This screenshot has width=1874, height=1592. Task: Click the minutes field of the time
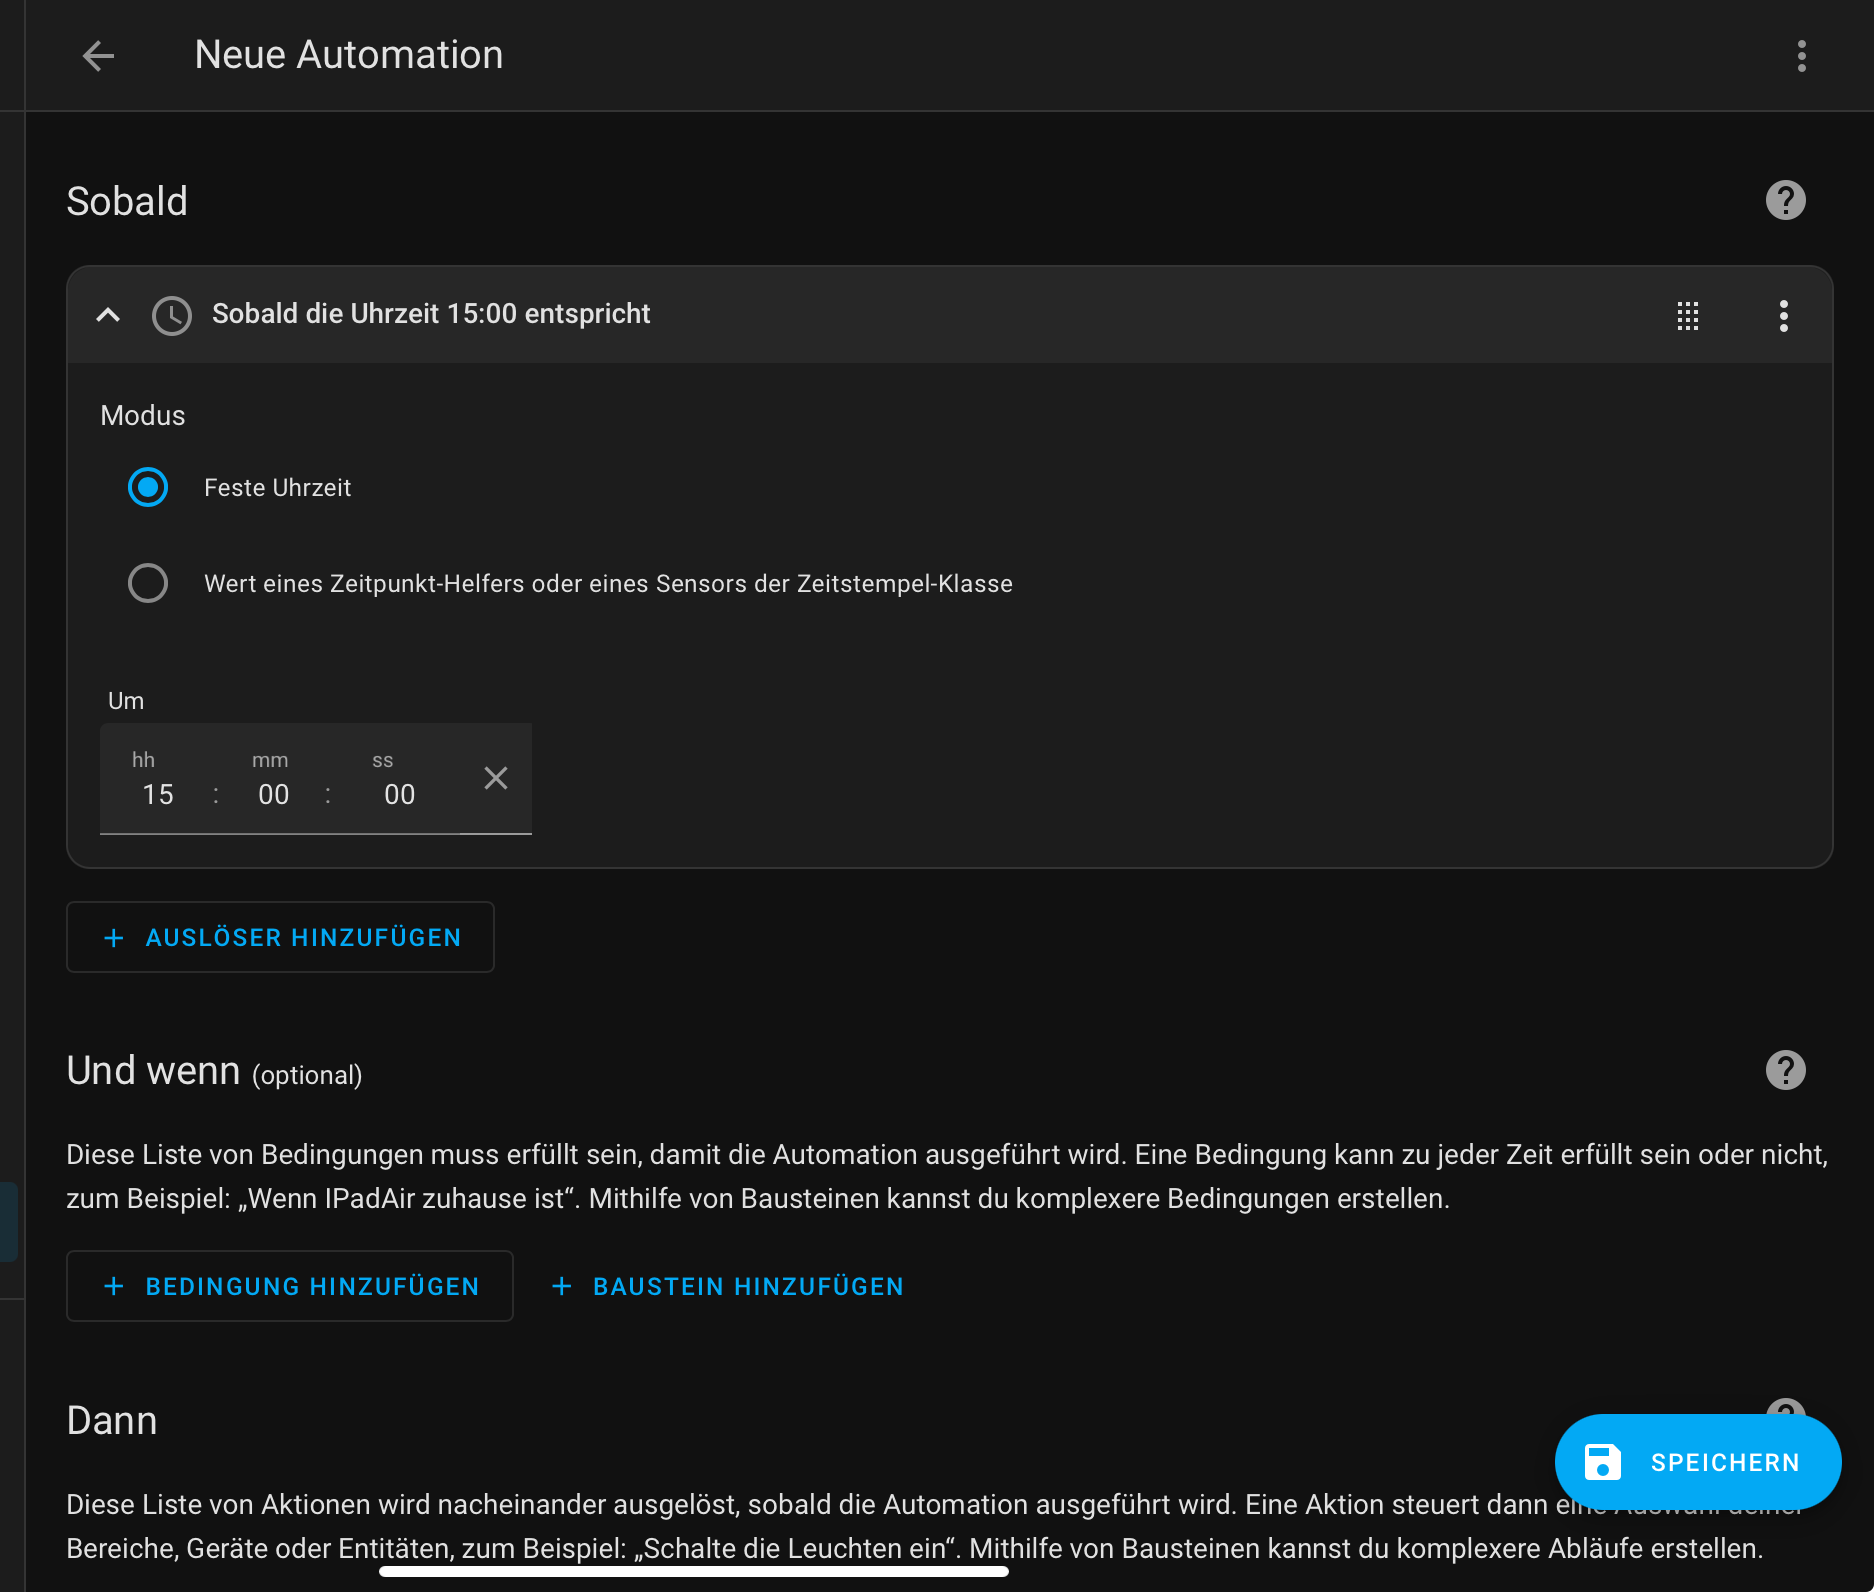tap(273, 794)
